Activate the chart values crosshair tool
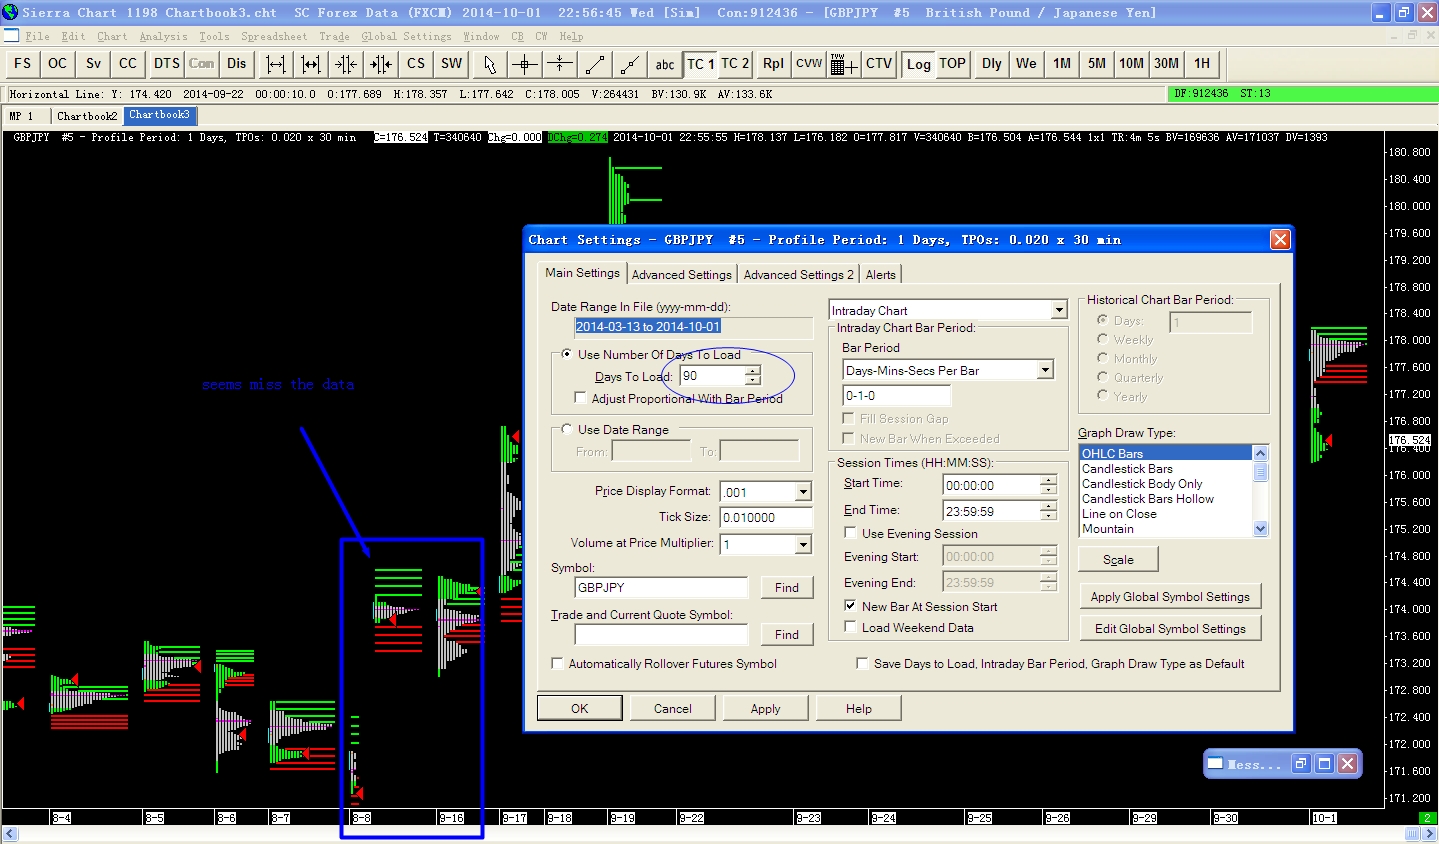Viewport: 1439px width, 844px height. 525,64
